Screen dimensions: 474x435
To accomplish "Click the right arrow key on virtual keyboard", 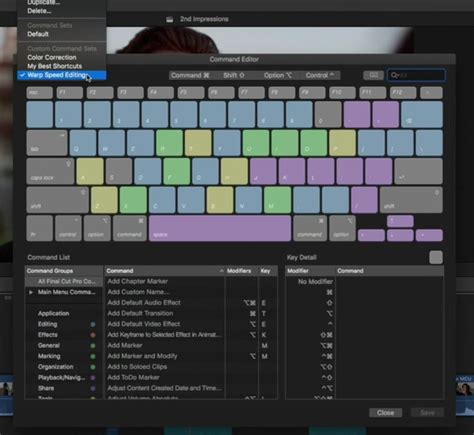I will coord(429,235).
